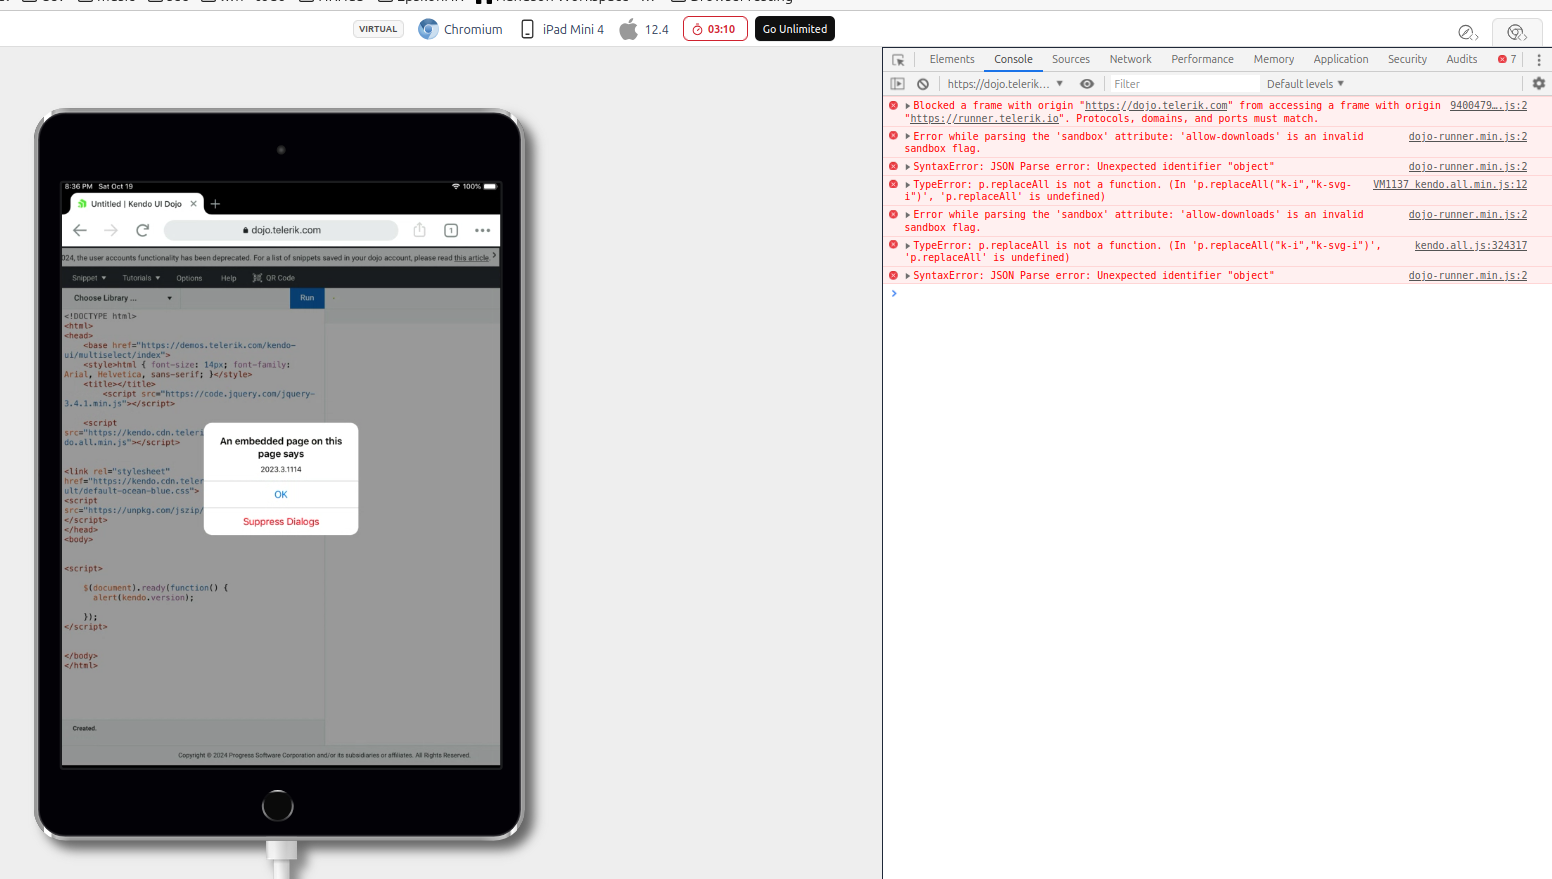Open the Snippet menu in Dojo
Viewport: 1552px width, 879px height.
(89, 278)
